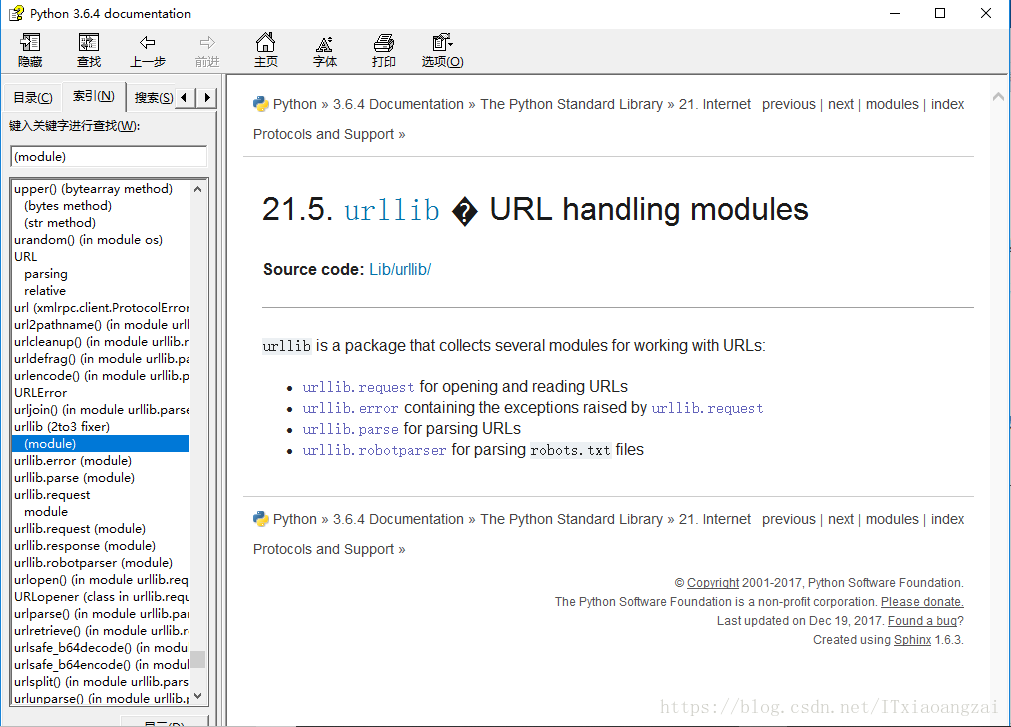Click 'index' in top navigation bar
Screen dimensions: 1011x727
coord(947,104)
